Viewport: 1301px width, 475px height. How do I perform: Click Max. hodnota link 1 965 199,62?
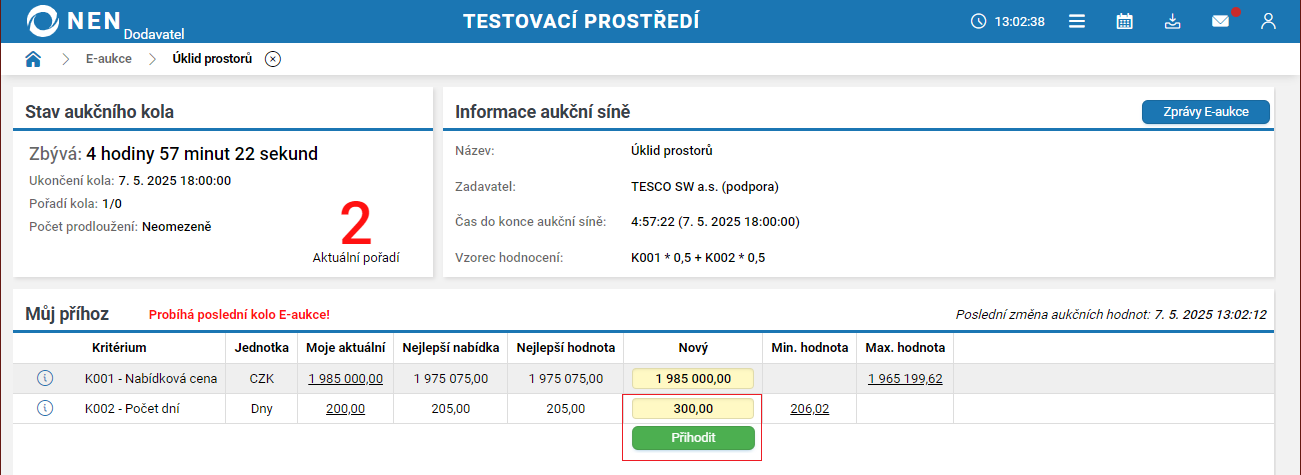tap(905, 378)
